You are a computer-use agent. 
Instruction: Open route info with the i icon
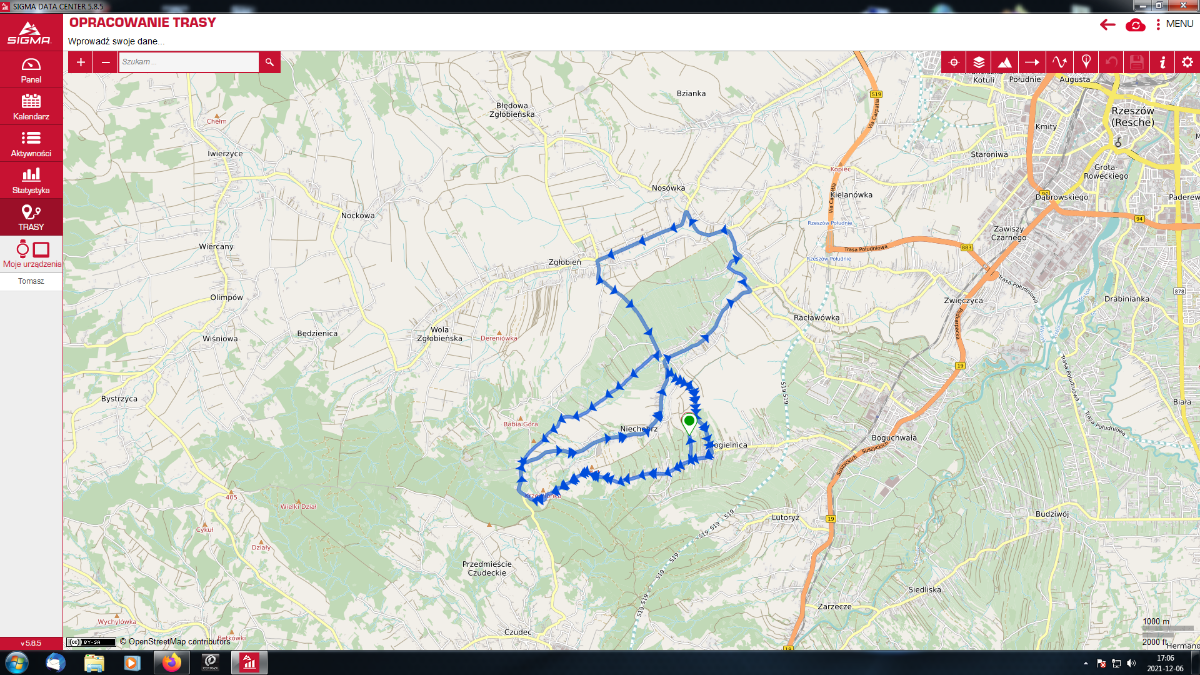pyautogui.click(x=1162, y=62)
